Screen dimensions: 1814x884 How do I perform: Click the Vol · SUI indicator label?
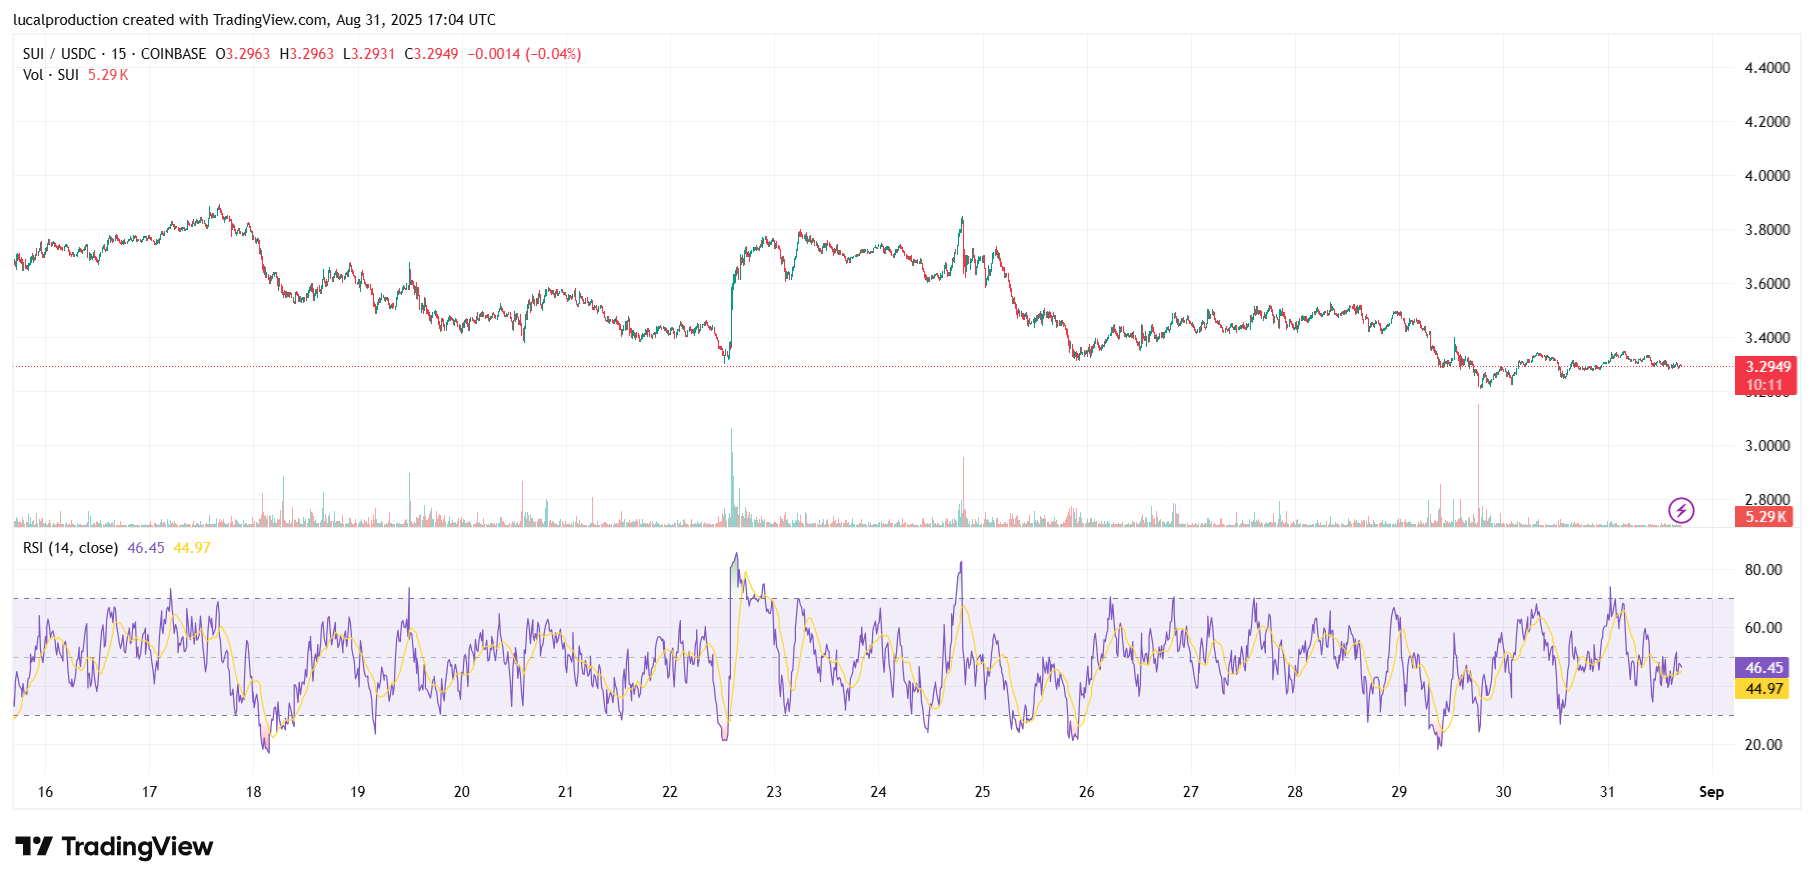[51, 75]
